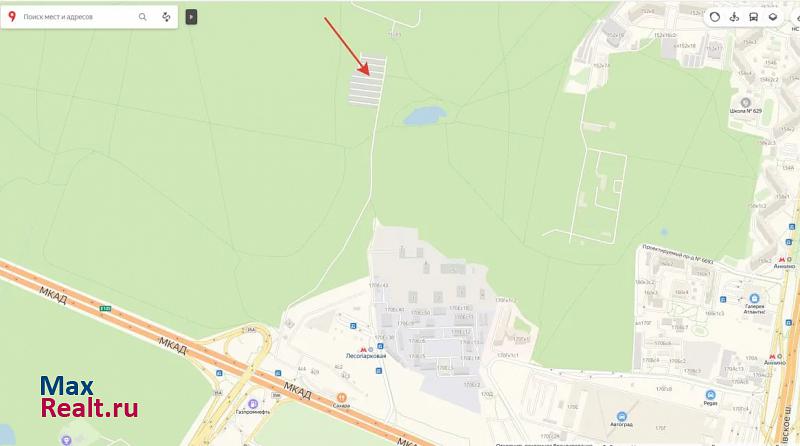Expand the collapsed side panel arrow
The width and height of the screenshot is (800, 446).
[191, 17]
